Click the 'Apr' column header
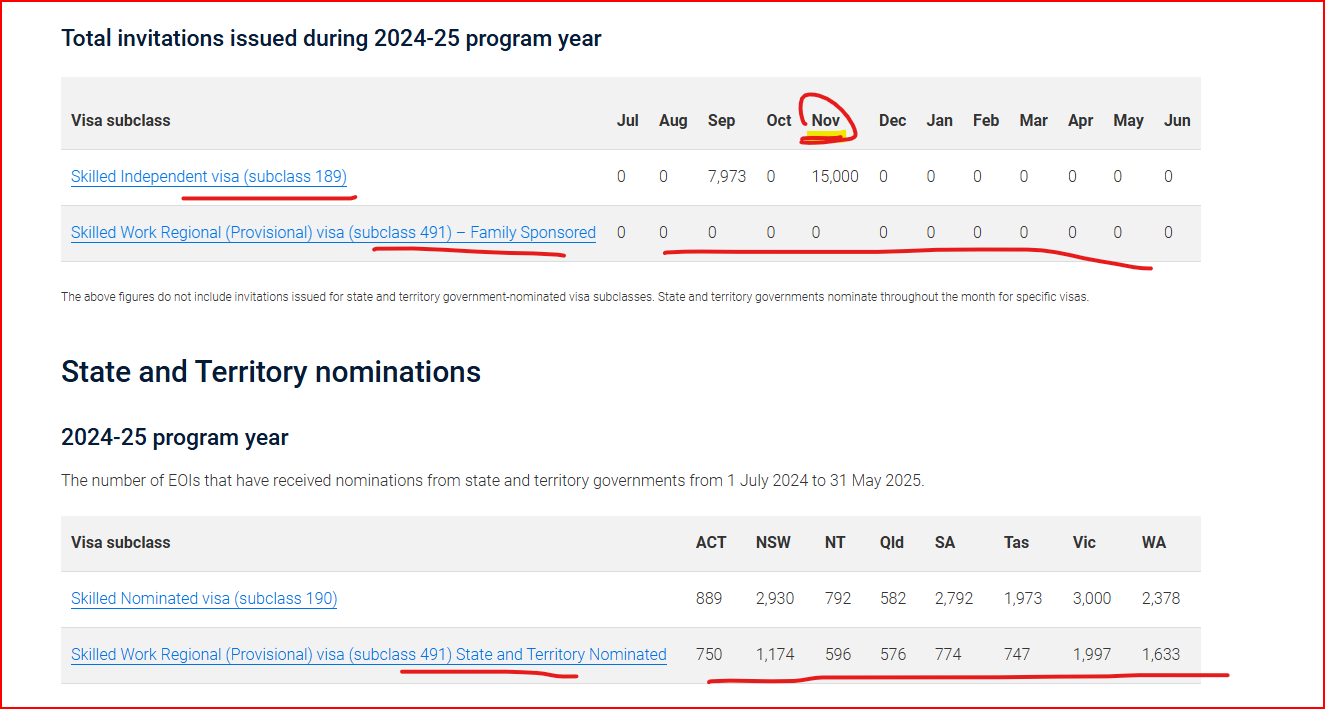This screenshot has height=709, width=1325. [x=1081, y=121]
